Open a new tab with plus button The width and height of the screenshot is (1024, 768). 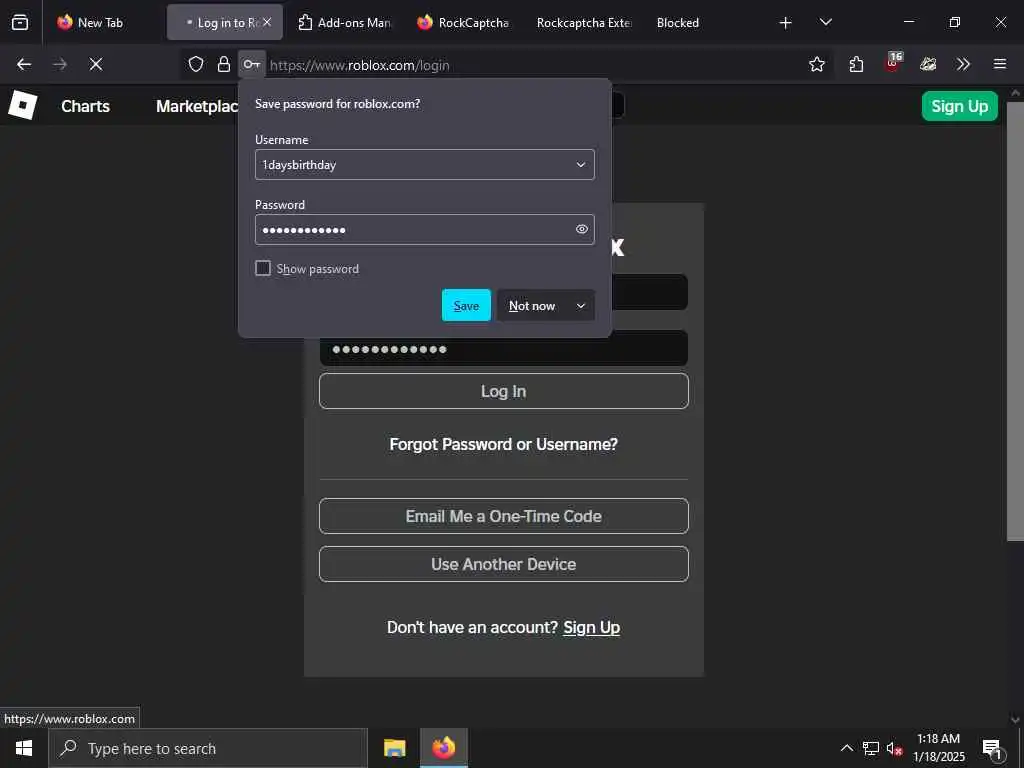point(786,23)
